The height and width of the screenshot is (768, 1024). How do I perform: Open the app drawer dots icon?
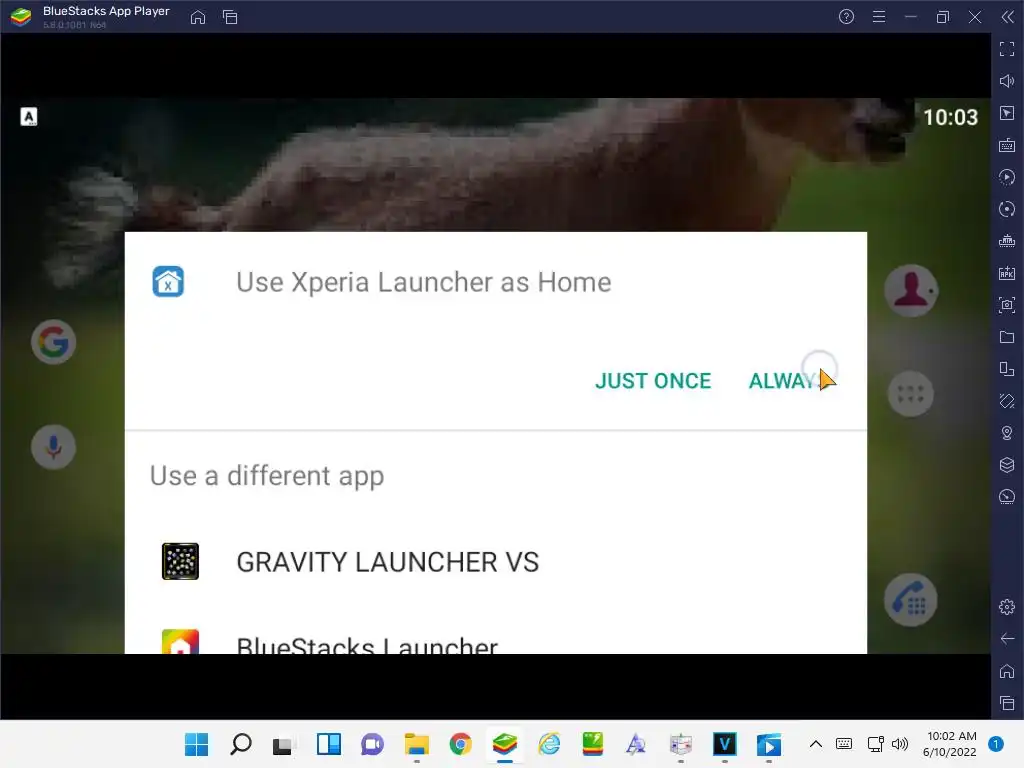[910, 394]
